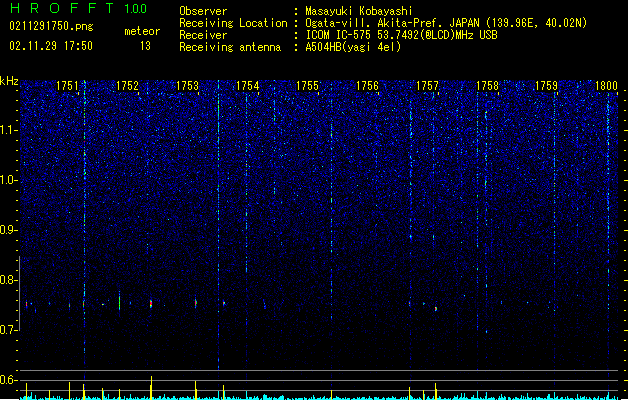Screen dimensions: 629x400
Task: Click the 1.1 kHz axis label
Action: point(8,130)
